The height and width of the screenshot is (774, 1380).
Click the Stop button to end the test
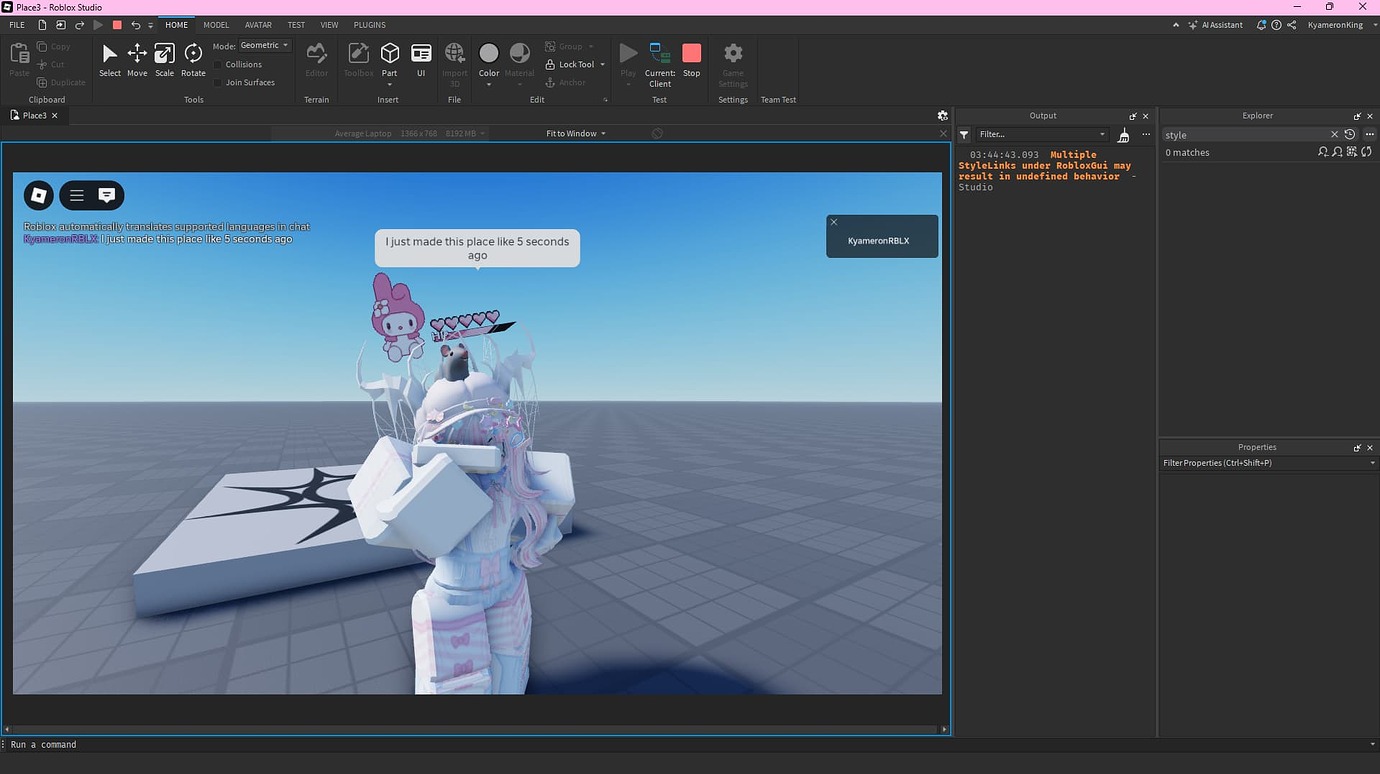pyautogui.click(x=691, y=57)
